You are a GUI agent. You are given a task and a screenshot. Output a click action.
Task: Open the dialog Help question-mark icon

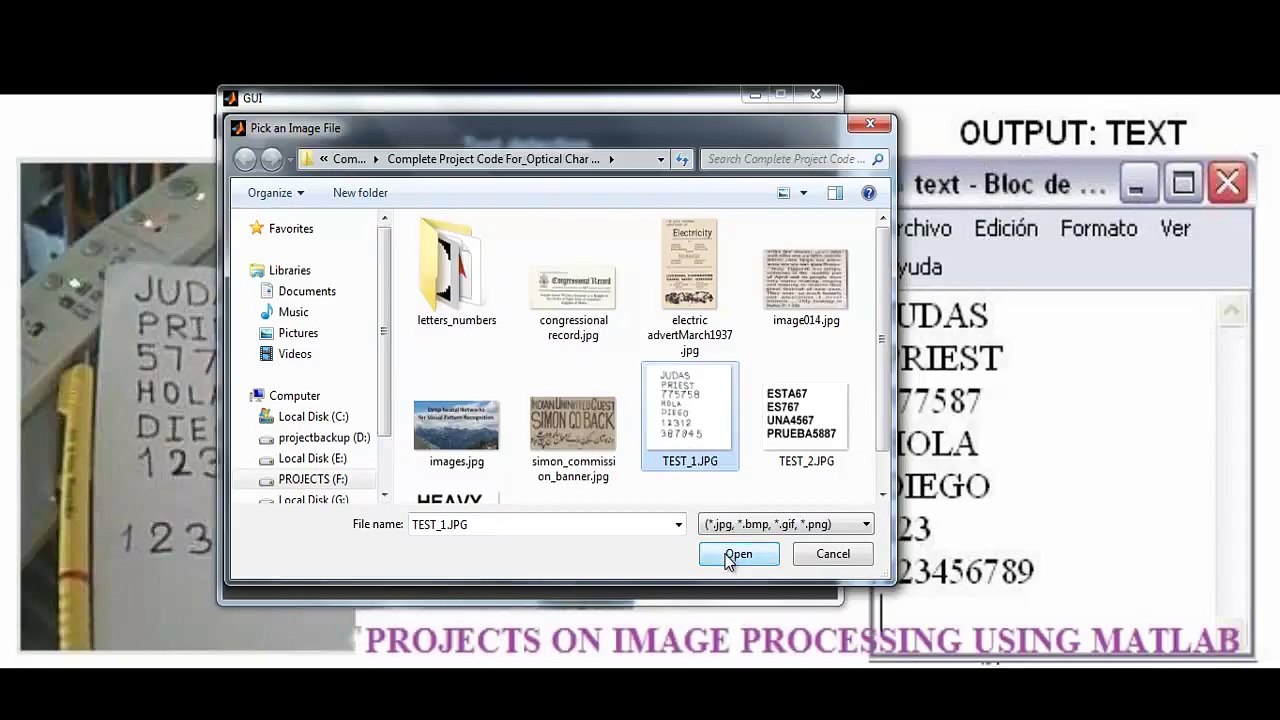pos(869,193)
